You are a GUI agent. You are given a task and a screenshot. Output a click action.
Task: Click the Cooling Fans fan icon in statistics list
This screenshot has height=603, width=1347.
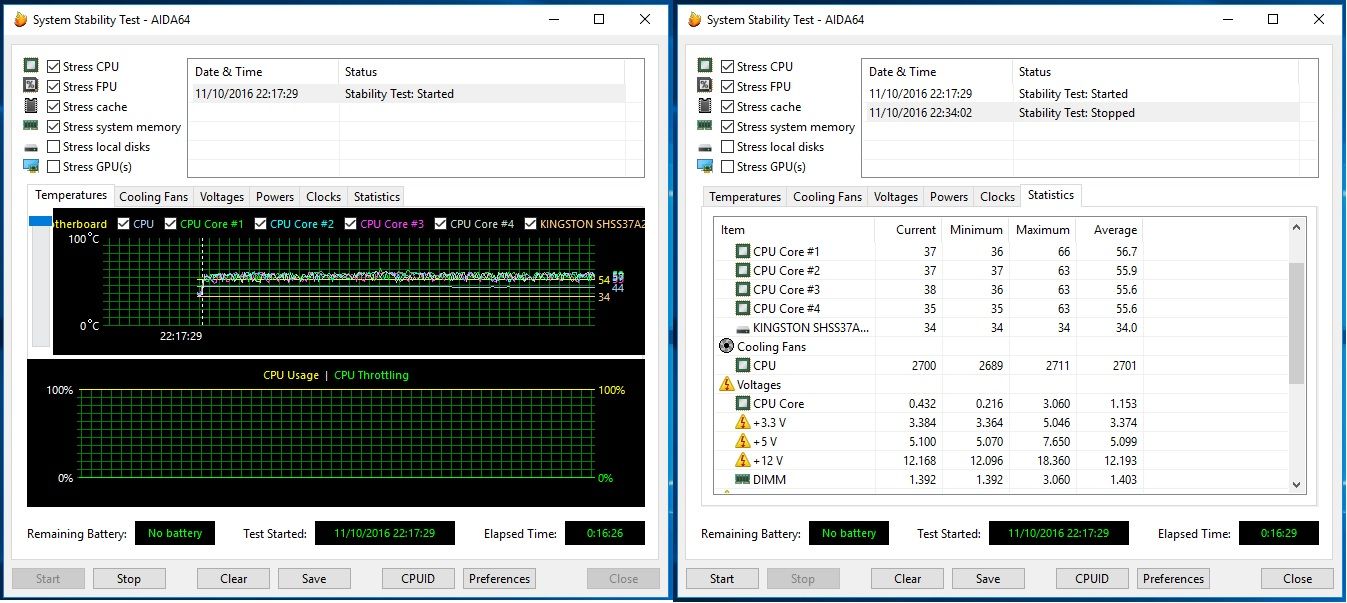point(726,347)
